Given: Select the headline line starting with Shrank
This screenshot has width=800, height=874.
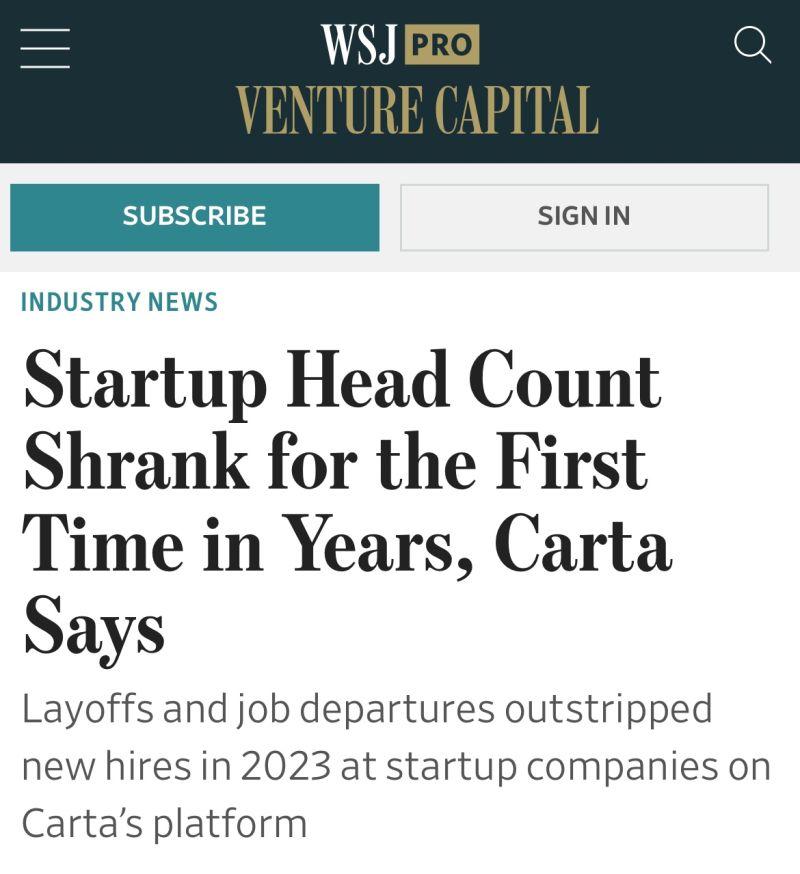Looking at the screenshot, I should 336,462.
